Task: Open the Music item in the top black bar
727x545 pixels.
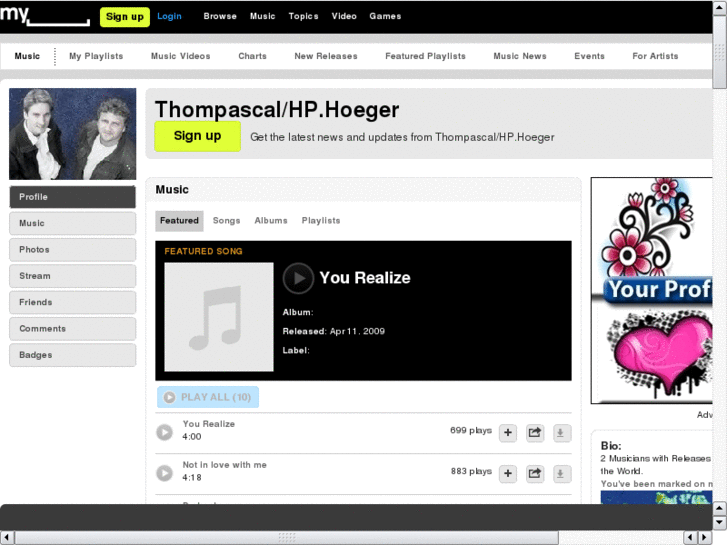Action: 262,16
